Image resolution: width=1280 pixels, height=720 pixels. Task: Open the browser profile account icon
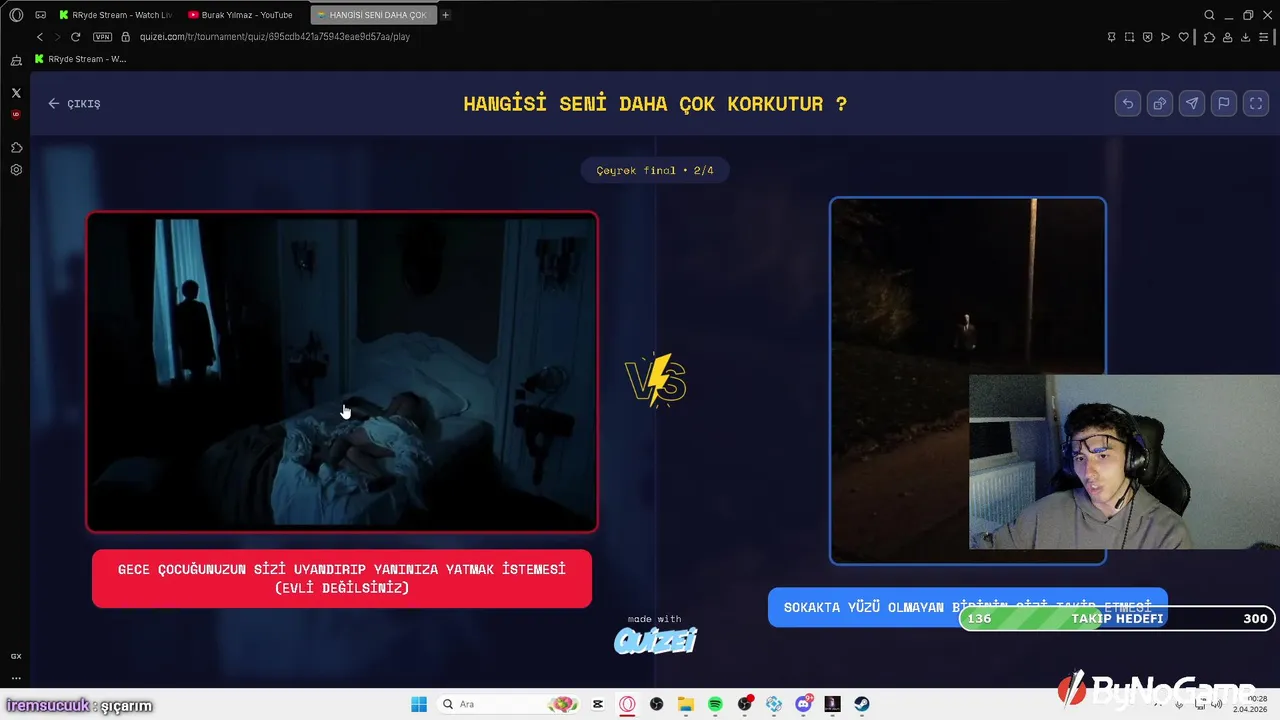click(1227, 37)
